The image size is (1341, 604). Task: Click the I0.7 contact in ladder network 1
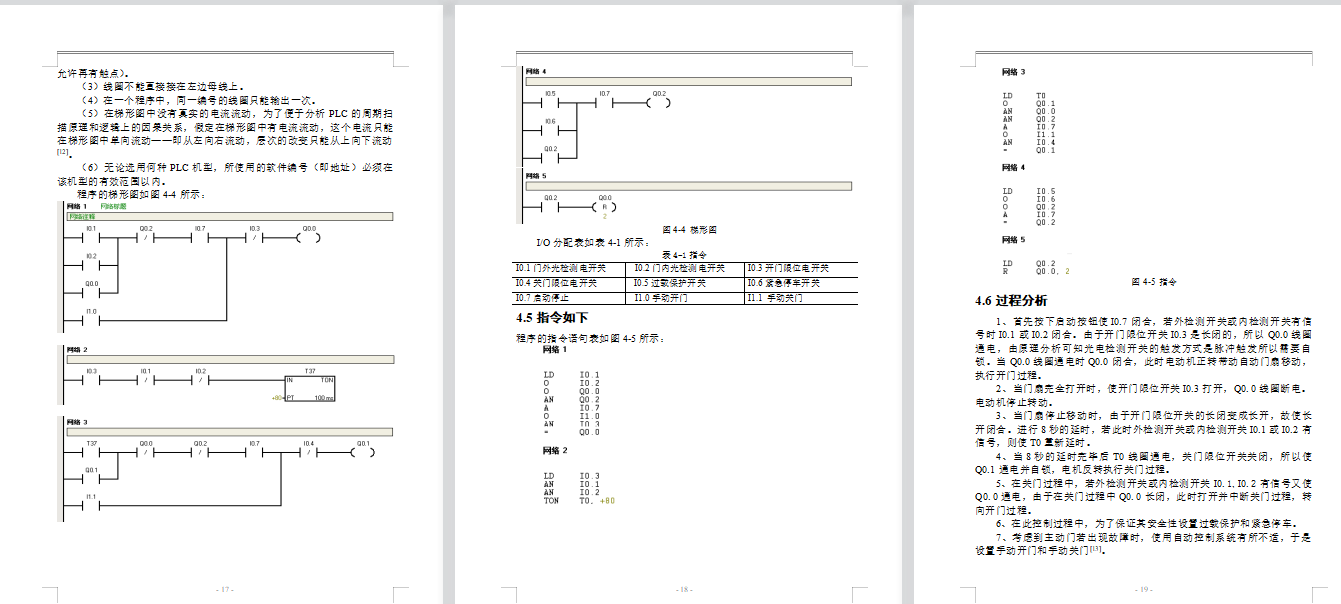pos(201,238)
